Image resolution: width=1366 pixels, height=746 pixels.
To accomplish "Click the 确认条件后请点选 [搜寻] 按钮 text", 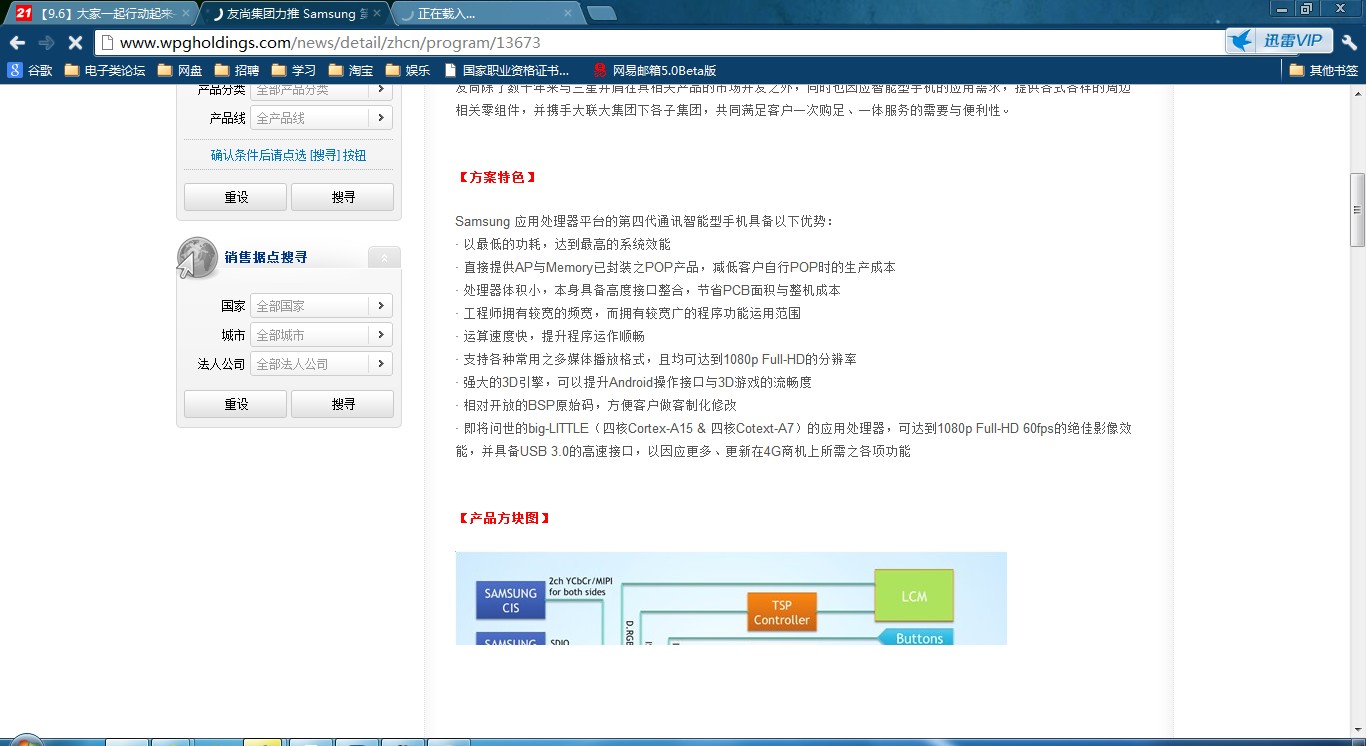I will (x=288, y=155).
